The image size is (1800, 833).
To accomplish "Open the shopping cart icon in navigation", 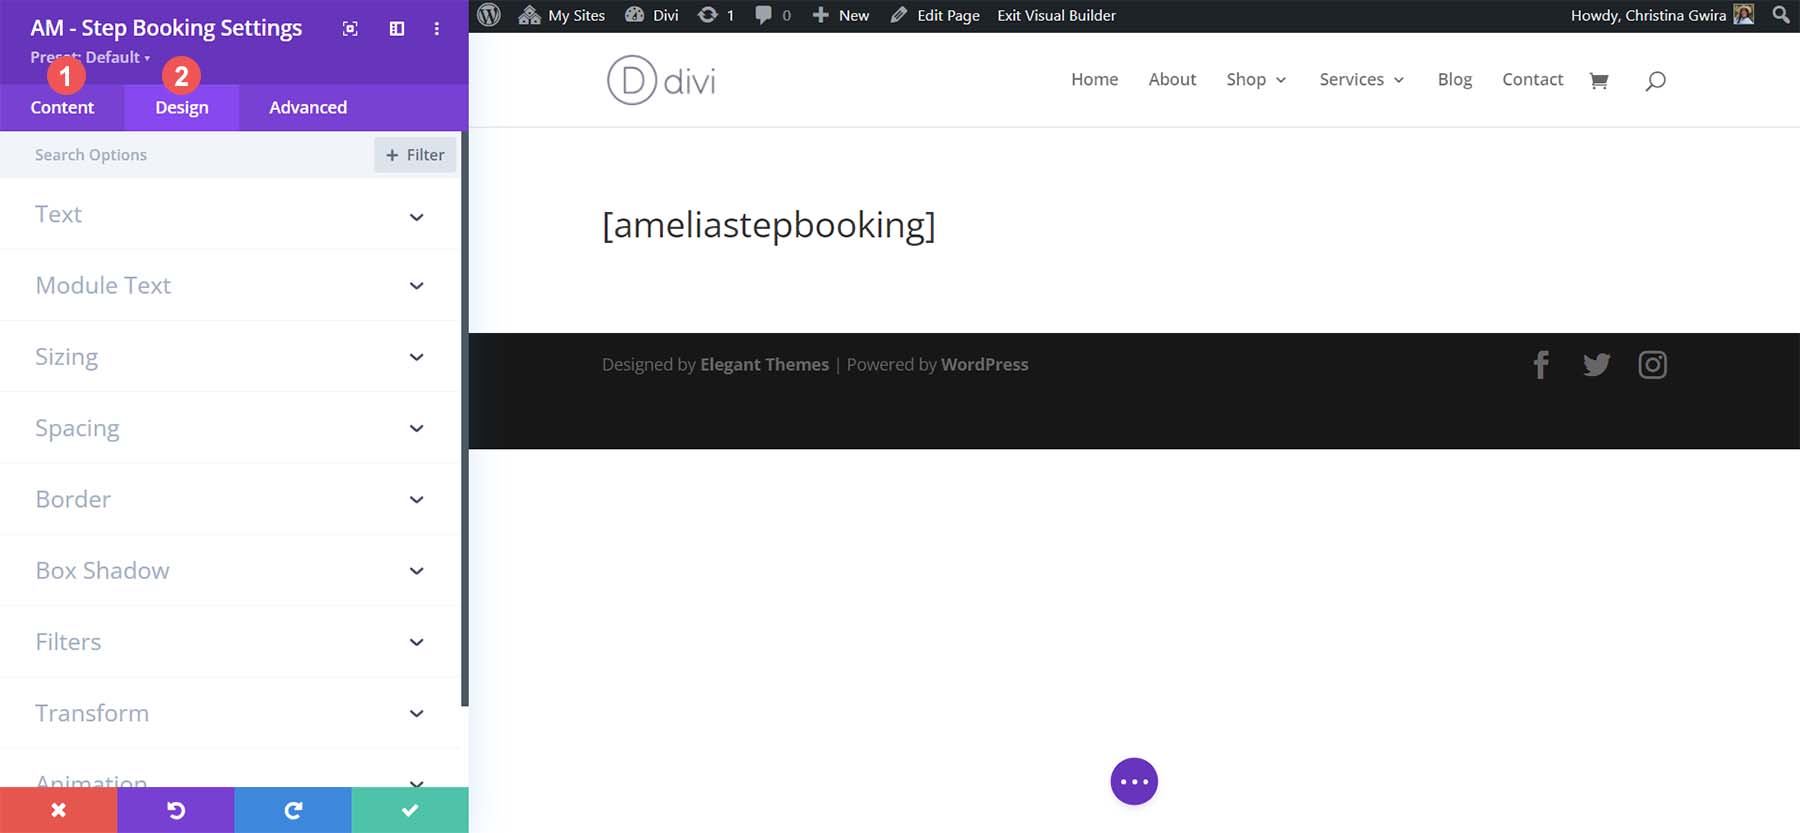I will [1599, 81].
